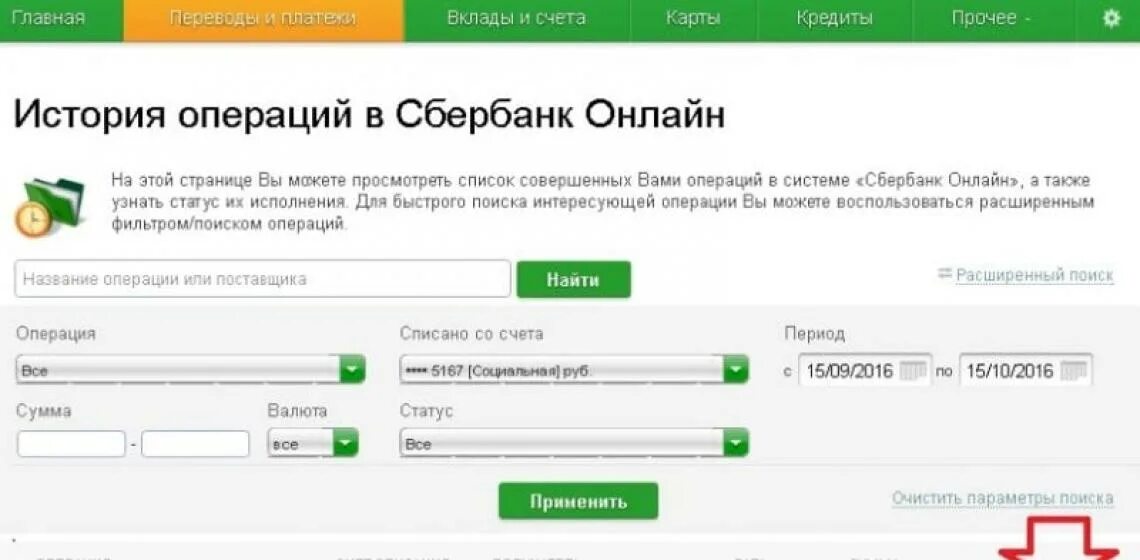The width and height of the screenshot is (1140, 560).
Task: Click the minimum Сумма field
Action: [x=71, y=444]
